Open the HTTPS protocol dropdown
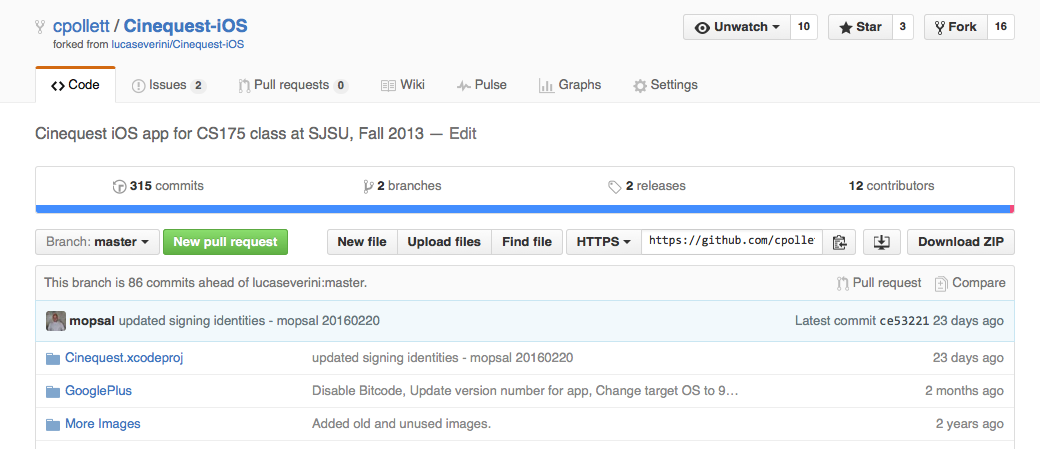Screen dimensions: 1040x449 (603, 242)
